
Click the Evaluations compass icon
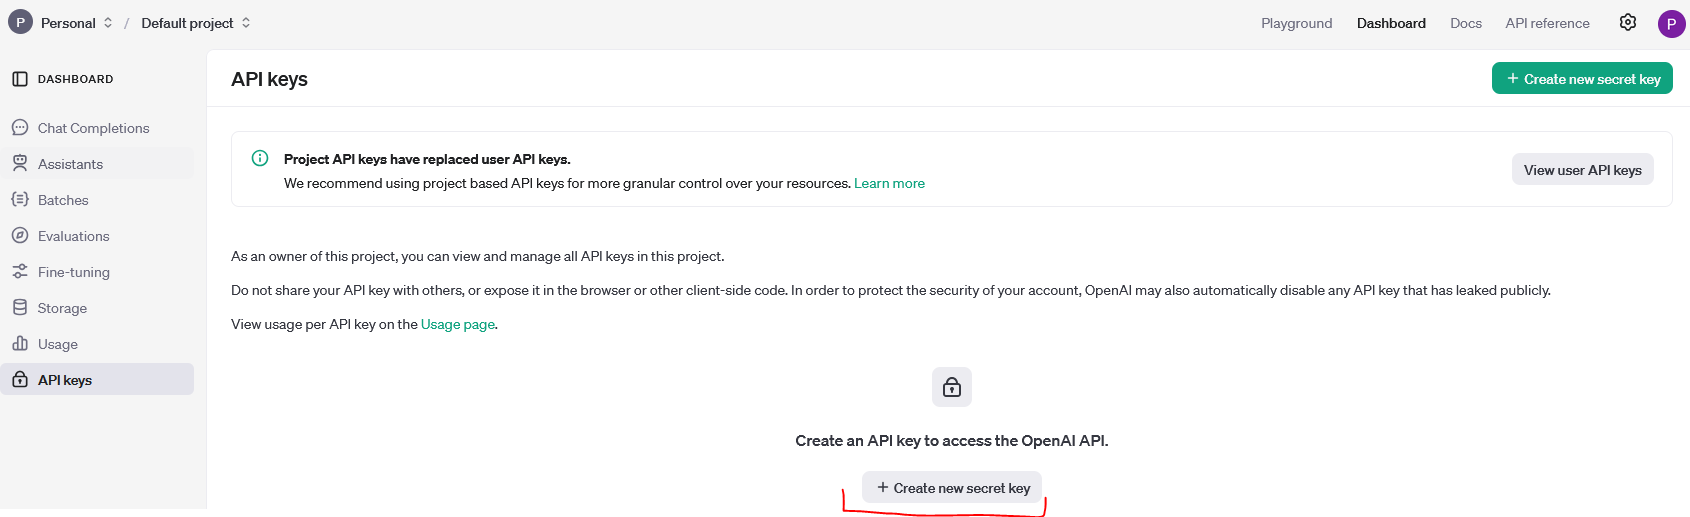click(x=20, y=236)
